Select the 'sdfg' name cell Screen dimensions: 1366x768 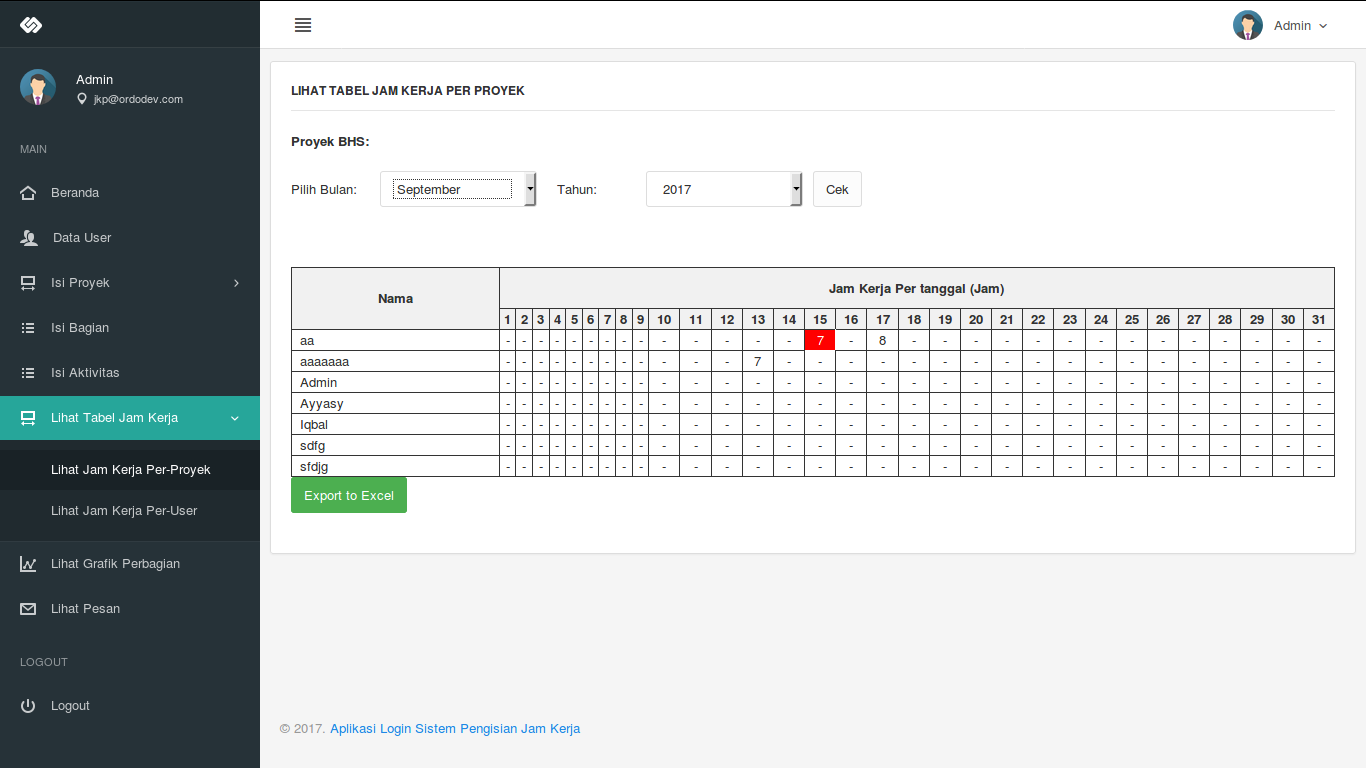coord(395,445)
